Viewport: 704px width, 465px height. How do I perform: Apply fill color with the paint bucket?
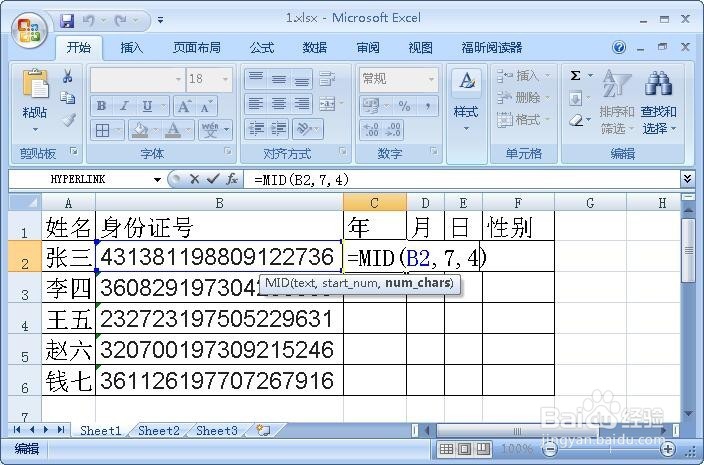pos(140,131)
